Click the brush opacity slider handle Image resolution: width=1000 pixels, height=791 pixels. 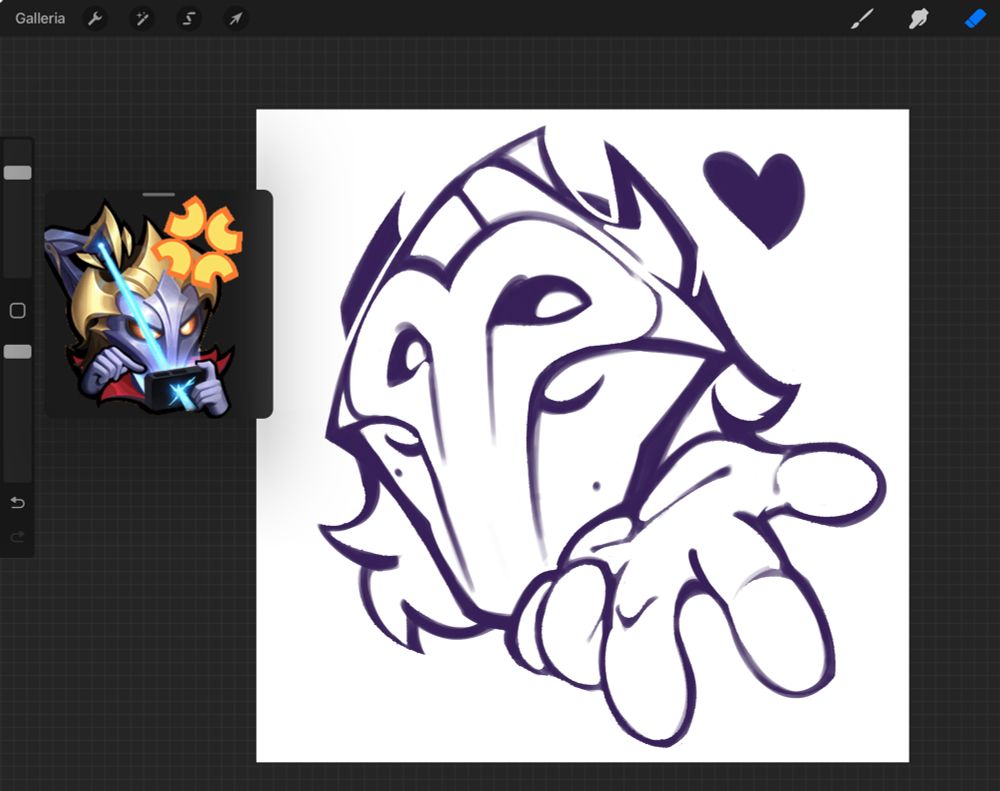(x=17, y=351)
